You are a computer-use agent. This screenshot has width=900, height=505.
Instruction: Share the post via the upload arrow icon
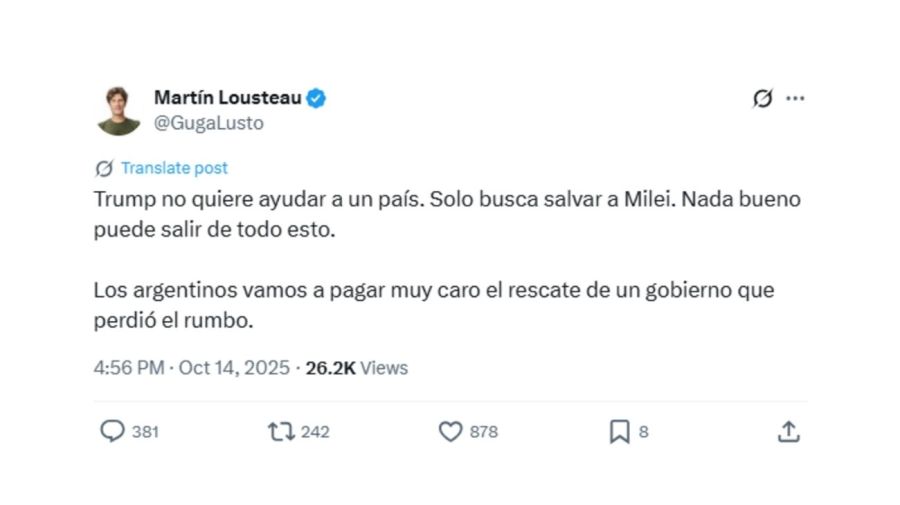point(788,431)
